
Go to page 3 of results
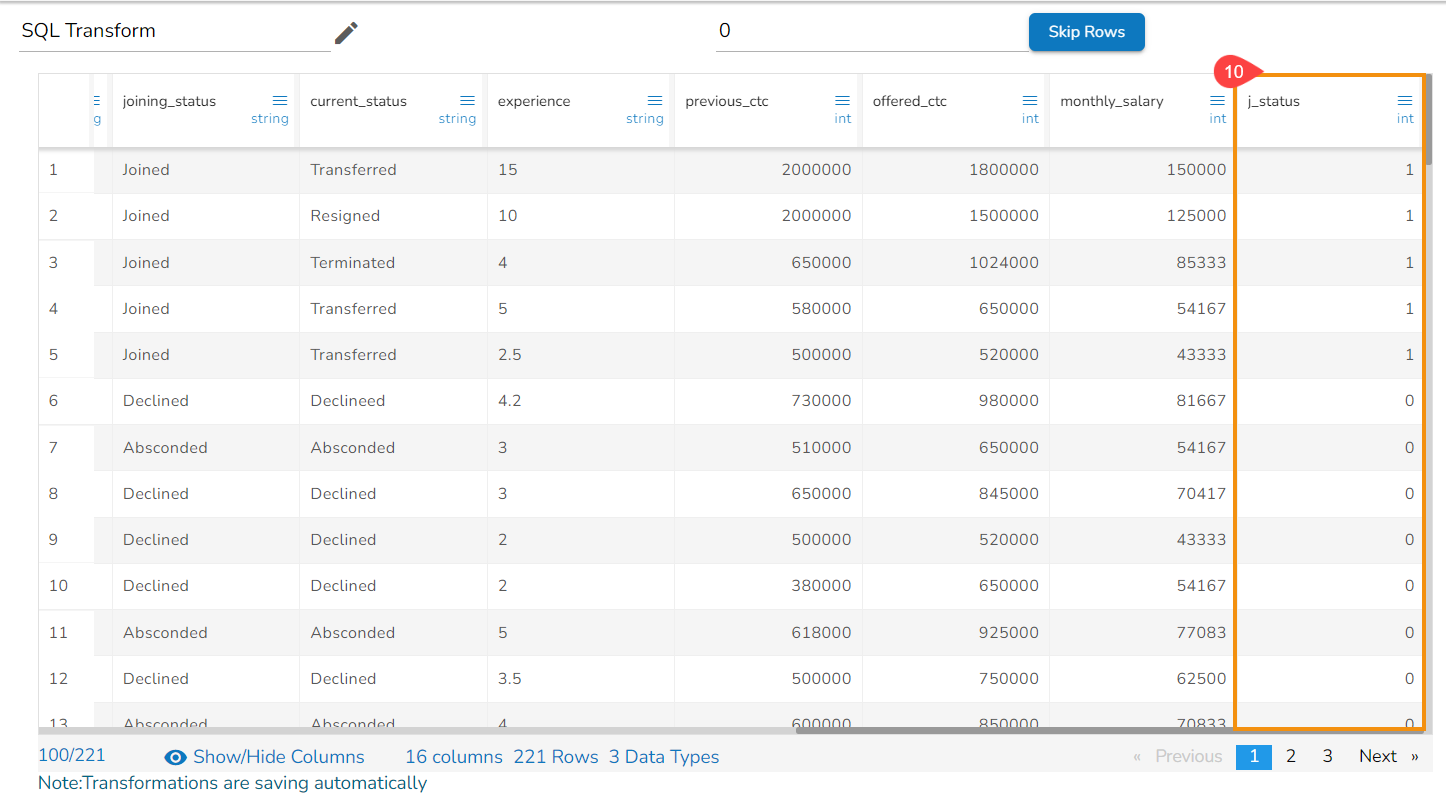tap(1327, 756)
